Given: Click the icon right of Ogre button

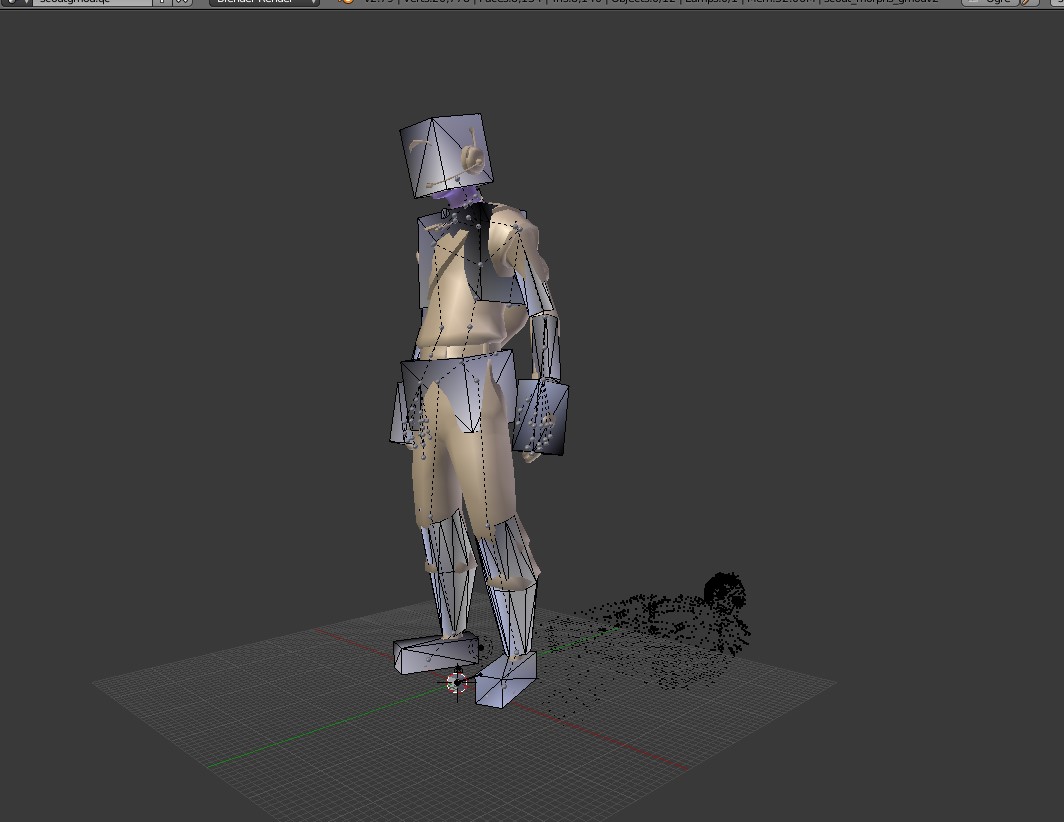Looking at the screenshot, I should (1029, 3).
